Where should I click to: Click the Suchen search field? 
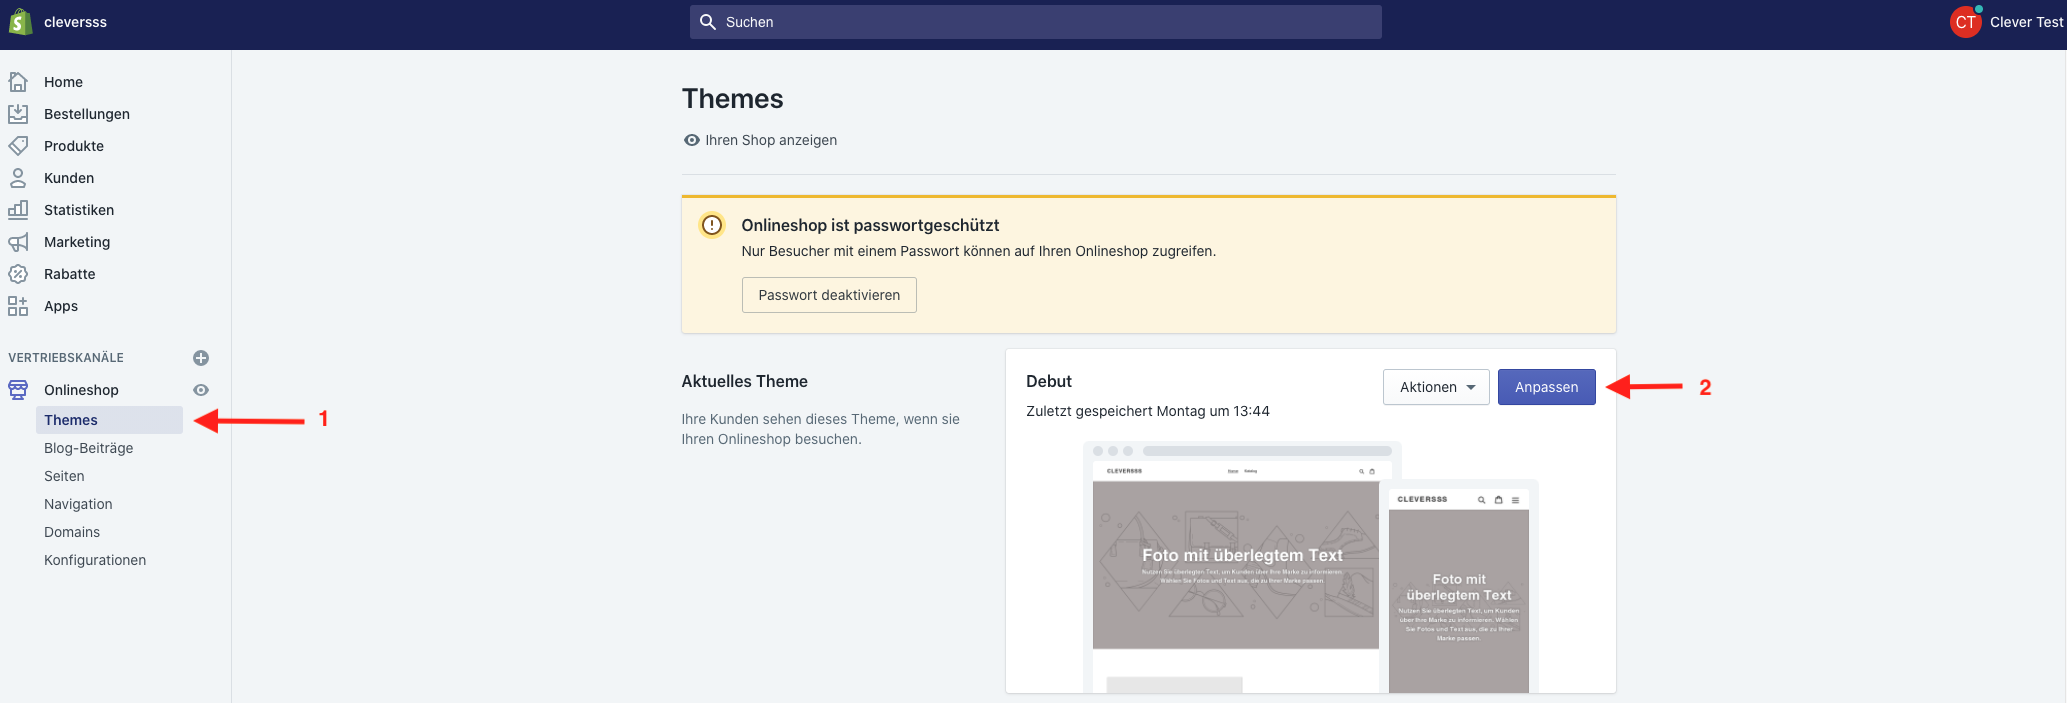[x=1035, y=22]
